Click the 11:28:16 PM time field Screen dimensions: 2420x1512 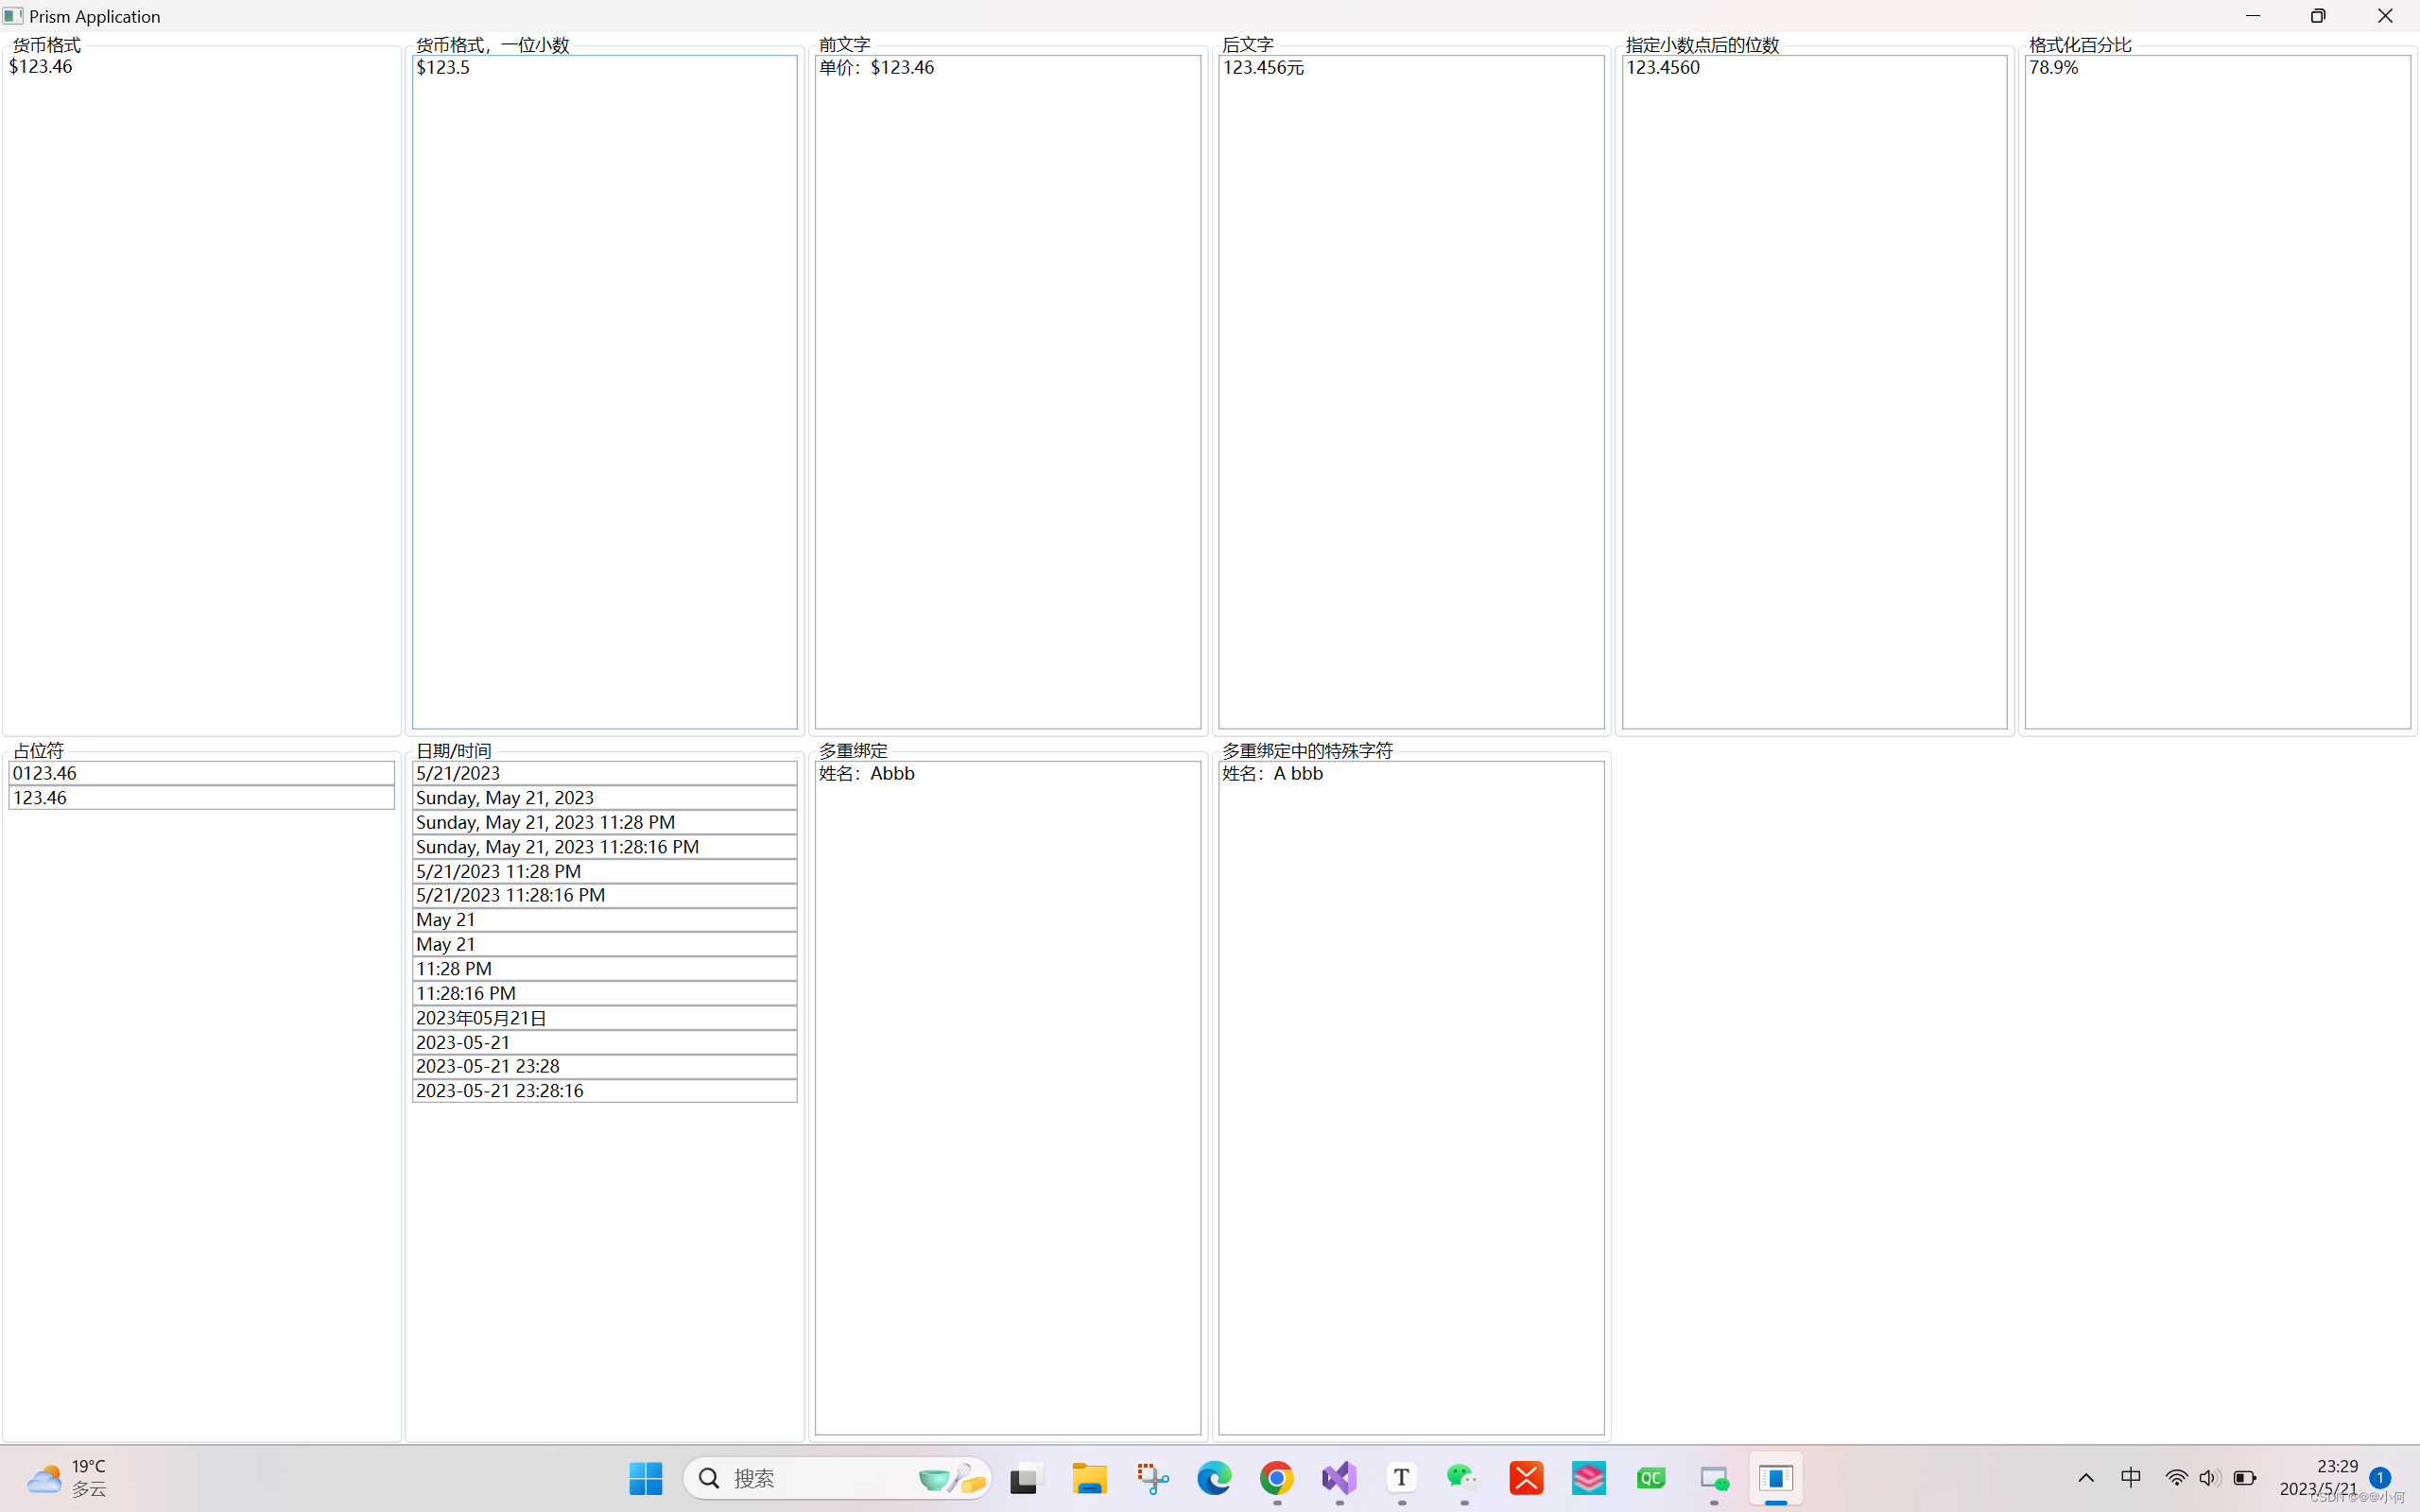(x=605, y=993)
